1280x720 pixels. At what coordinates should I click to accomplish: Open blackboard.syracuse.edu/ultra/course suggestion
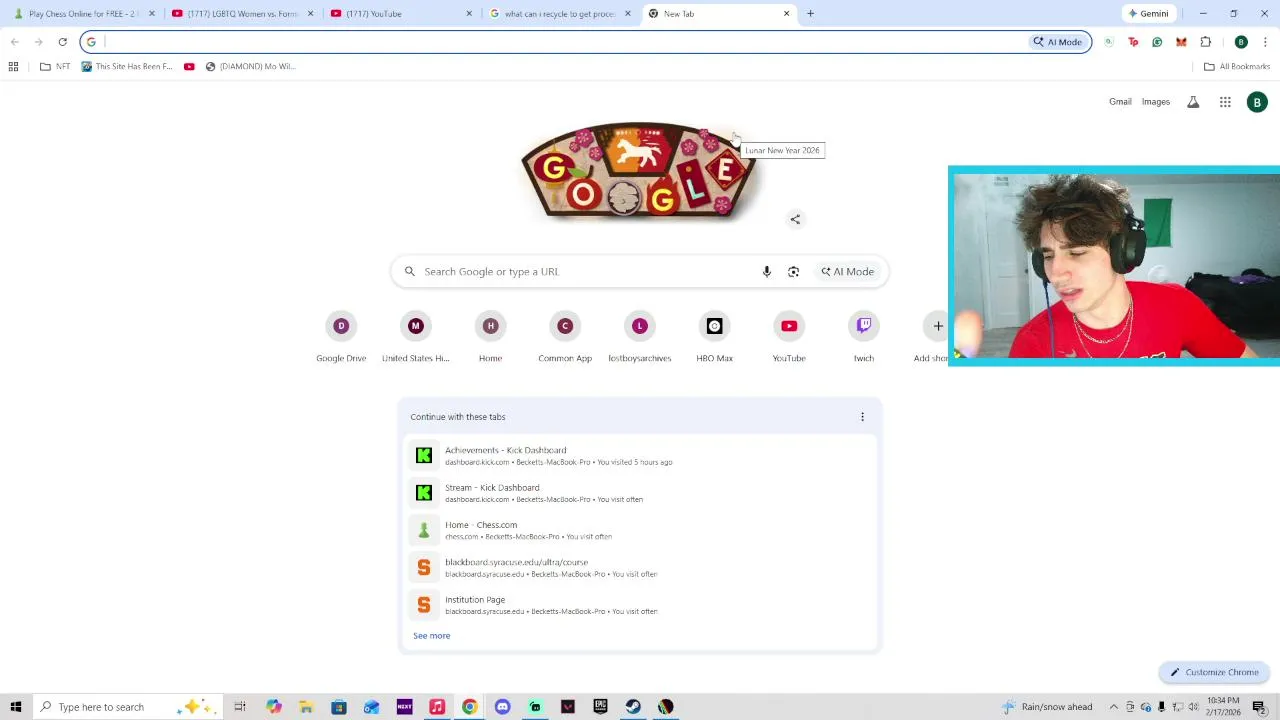(x=640, y=568)
